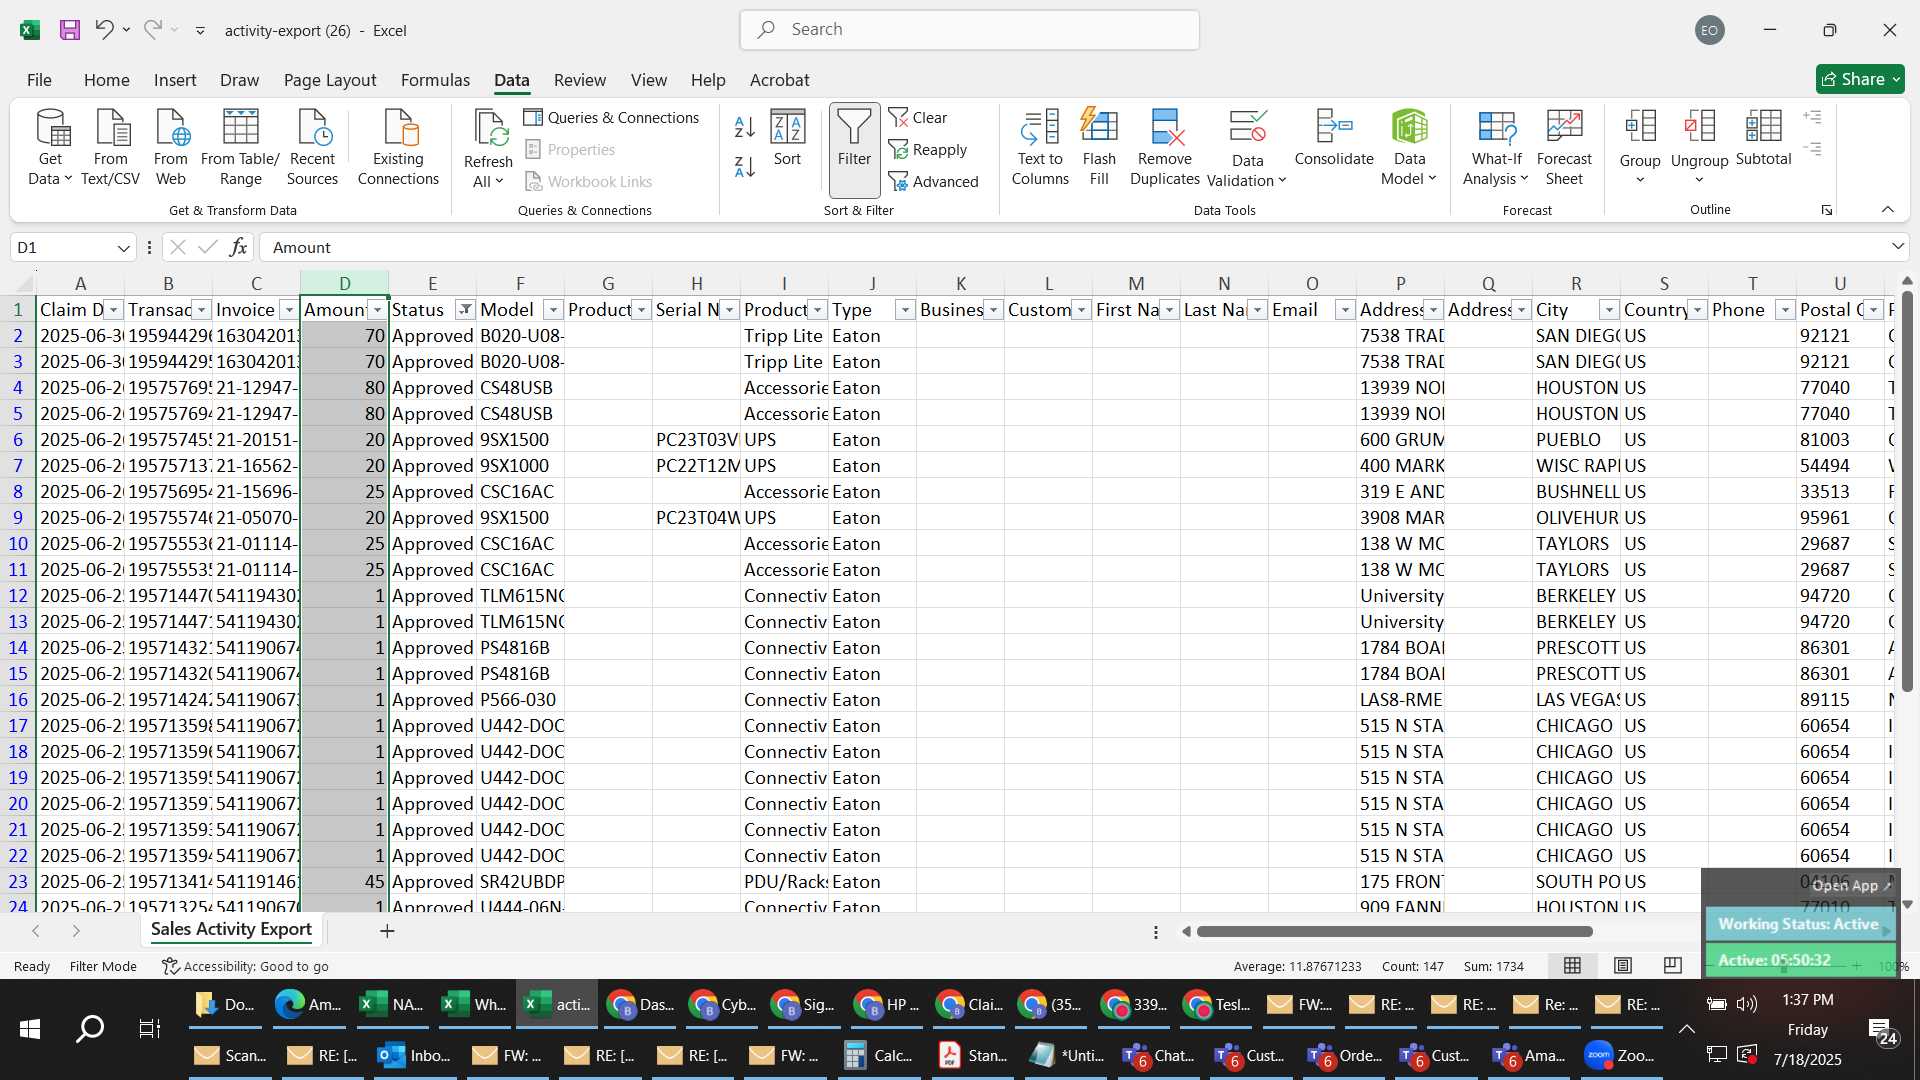Viewport: 1920px width, 1080px height.
Task: Click the vertical scrollbar thumb
Action: (1907, 490)
